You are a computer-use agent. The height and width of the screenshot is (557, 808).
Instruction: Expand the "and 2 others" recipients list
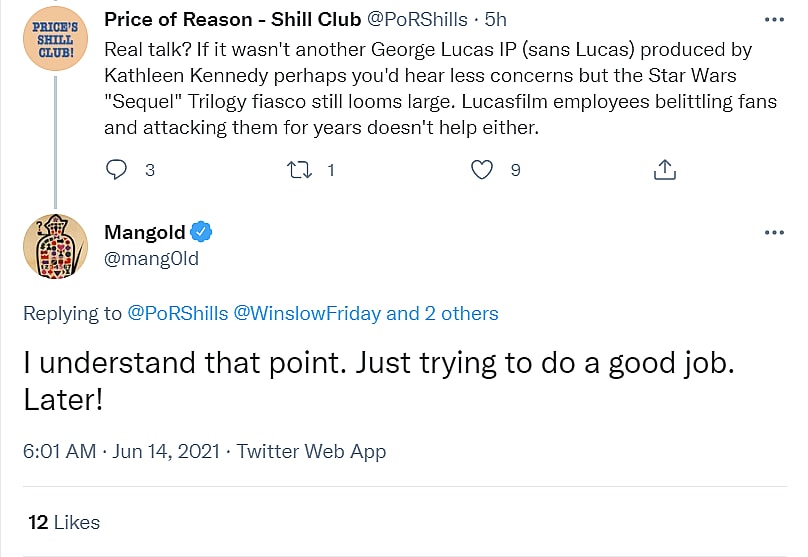point(442,314)
